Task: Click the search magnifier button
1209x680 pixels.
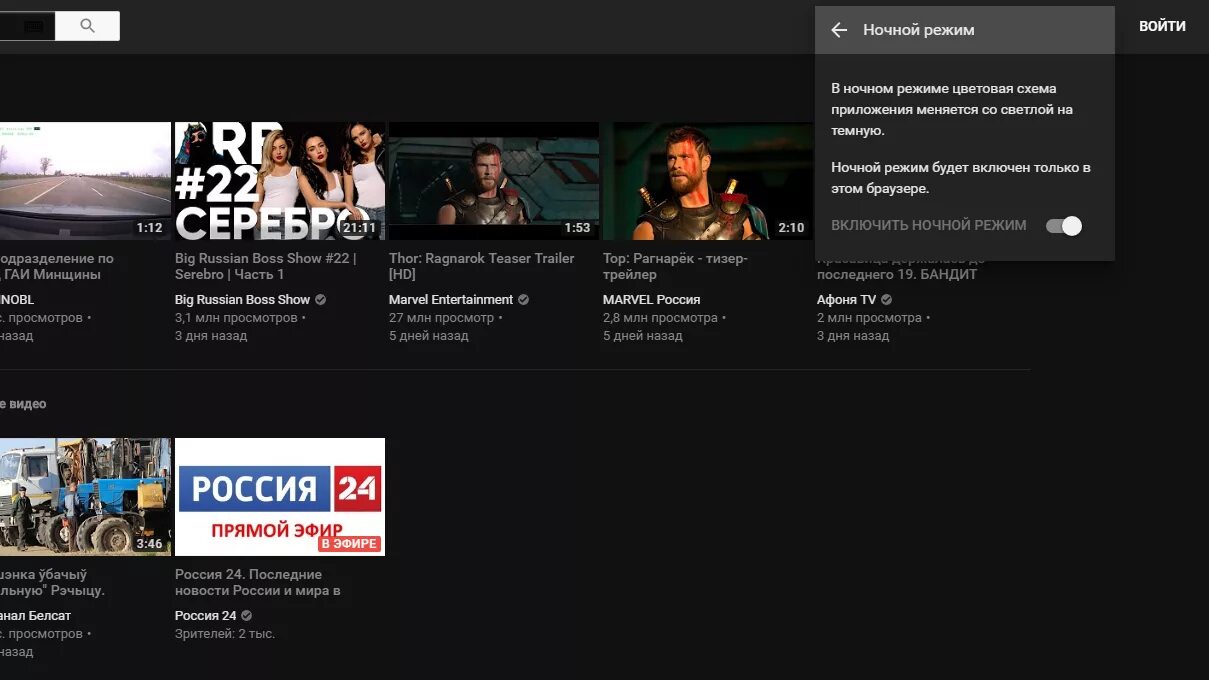Action: point(87,26)
